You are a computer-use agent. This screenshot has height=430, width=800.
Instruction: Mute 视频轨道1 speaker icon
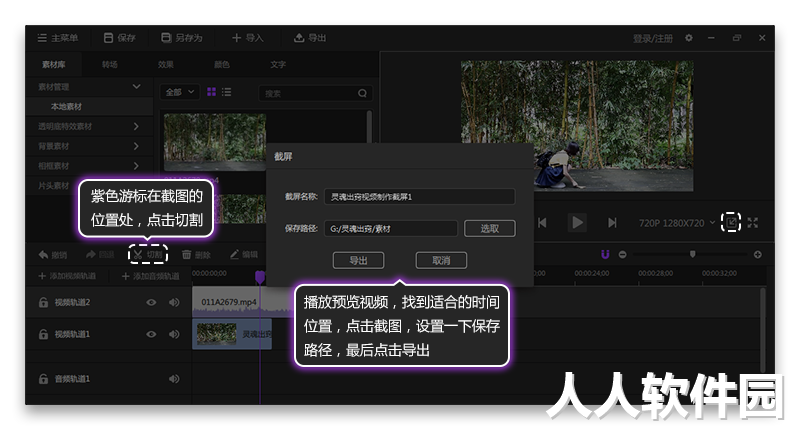174,335
